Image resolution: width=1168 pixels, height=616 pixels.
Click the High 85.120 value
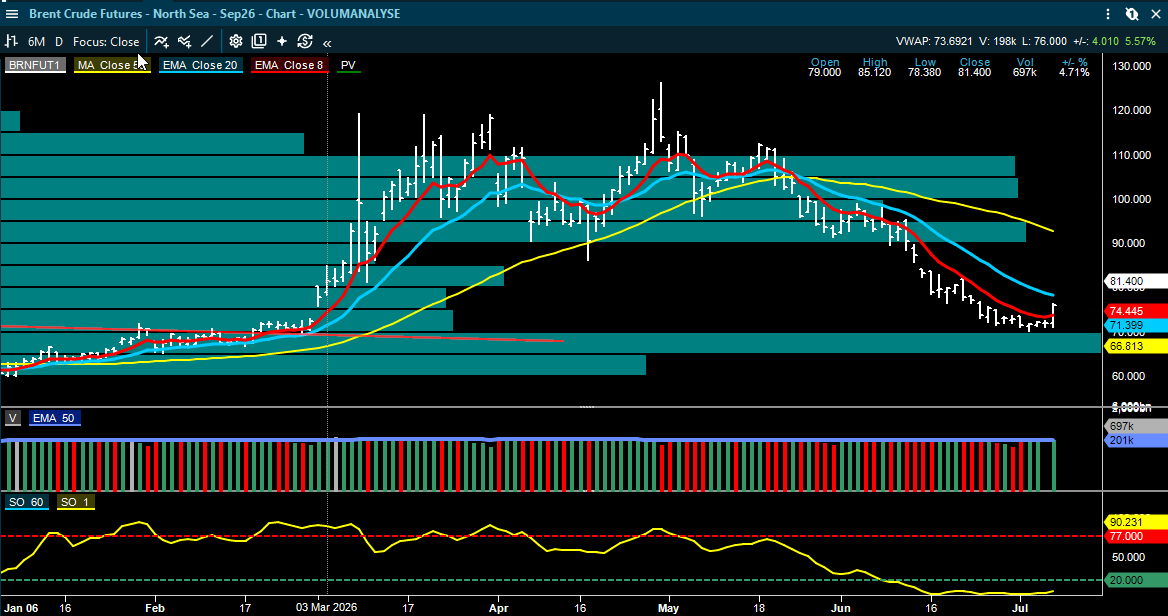[875, 72]
